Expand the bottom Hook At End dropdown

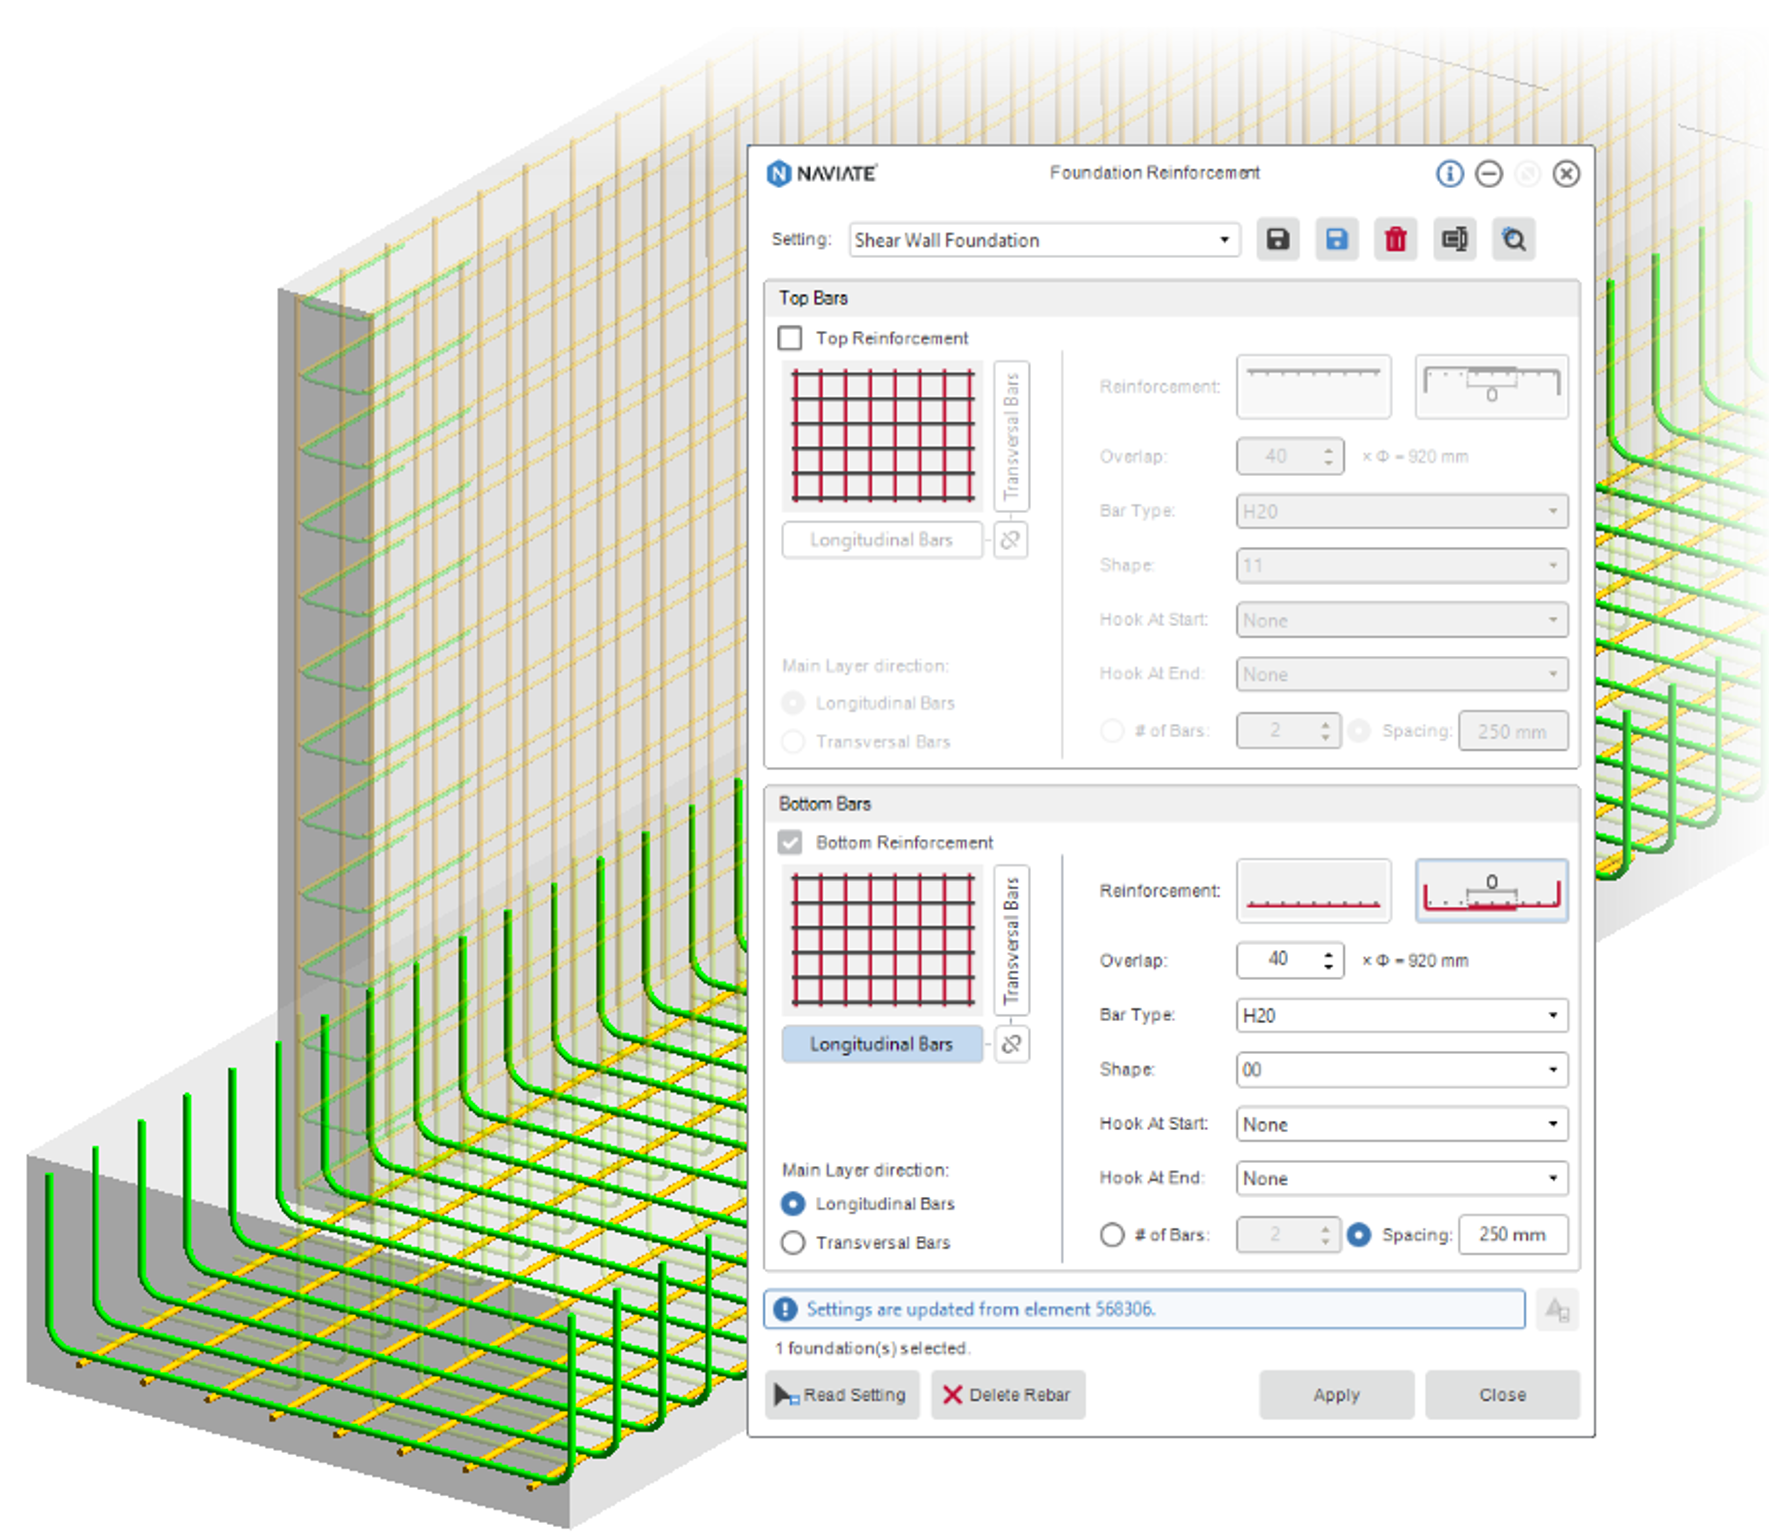coord(1553,1178)
